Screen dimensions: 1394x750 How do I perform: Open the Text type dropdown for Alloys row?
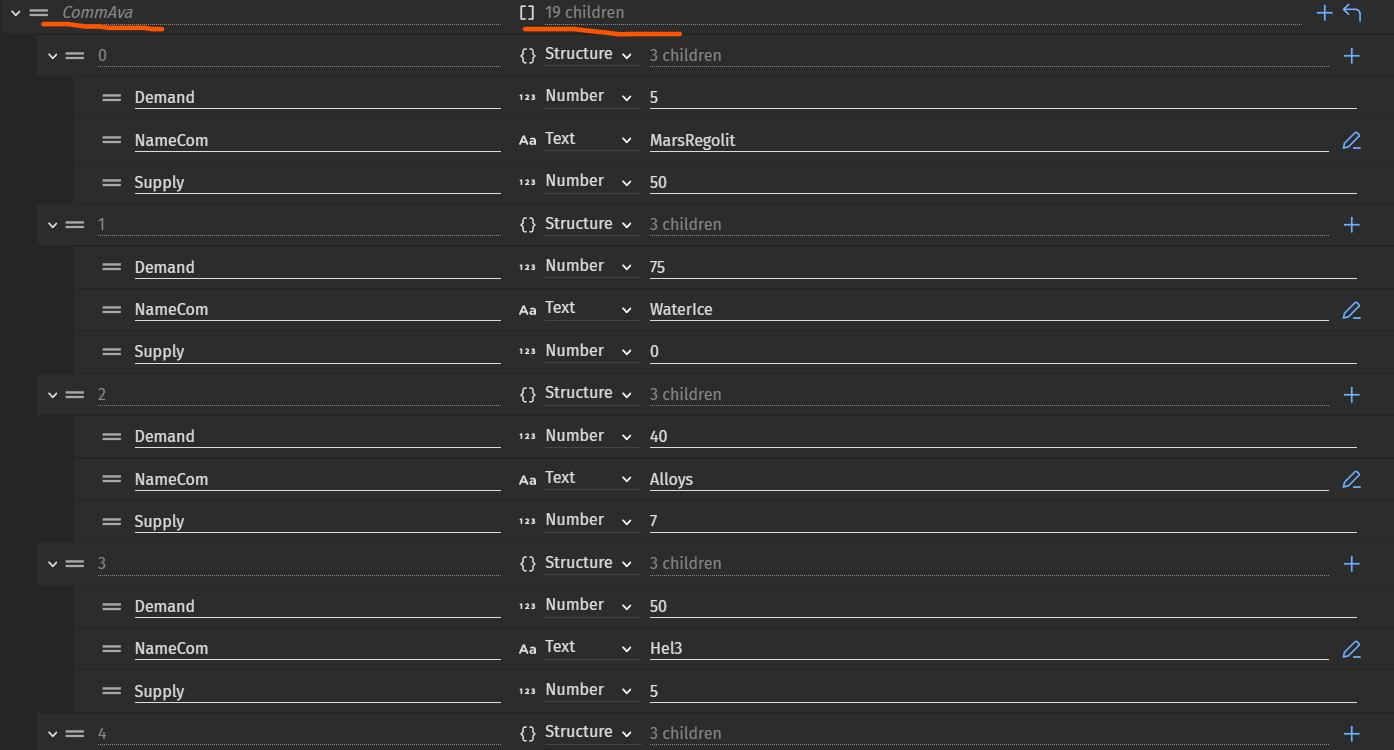(x=577, y=478)
